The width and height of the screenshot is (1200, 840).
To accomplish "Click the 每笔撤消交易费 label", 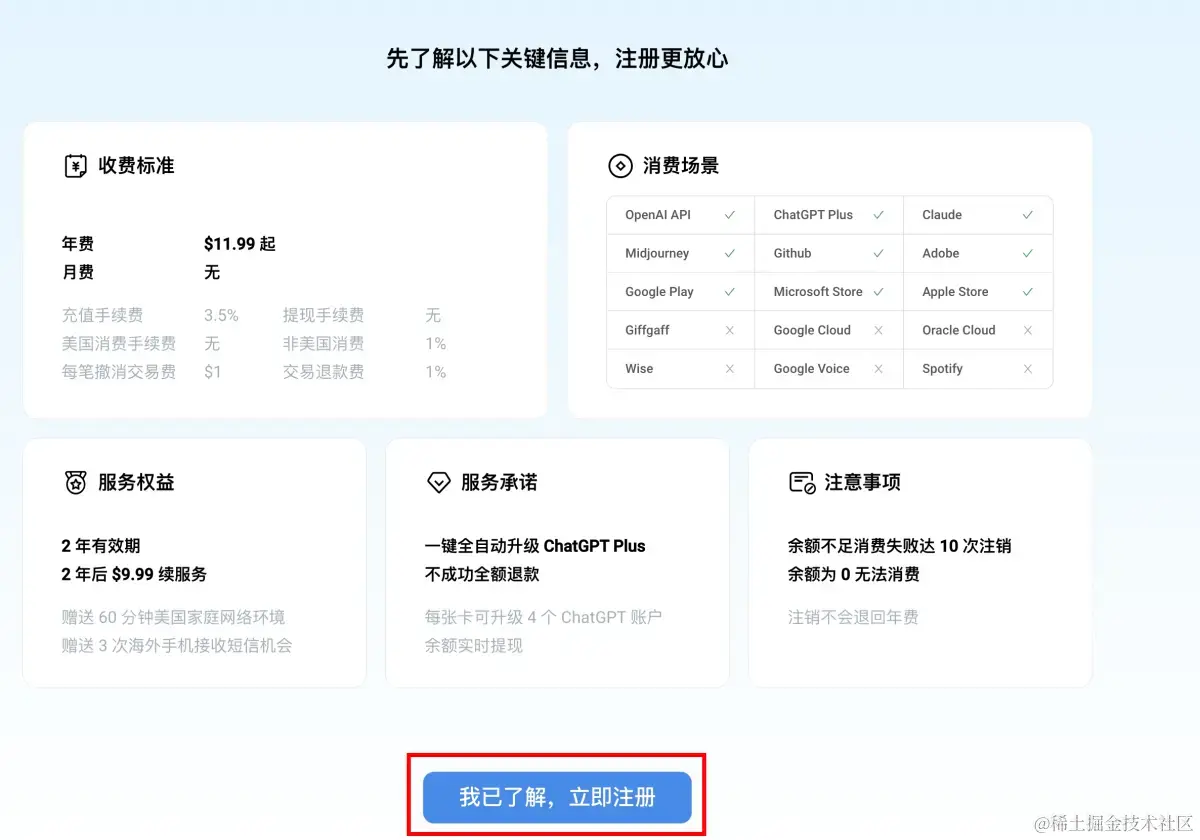I will tap(119, 372).
